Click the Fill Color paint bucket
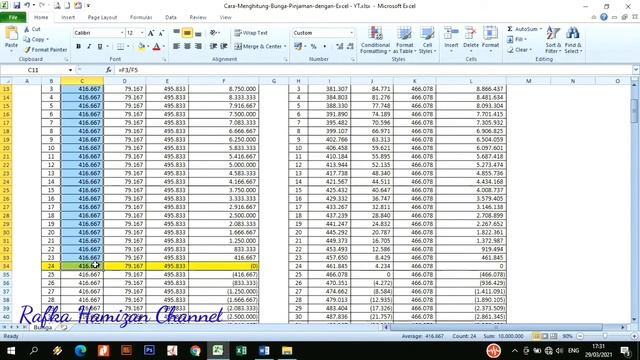Viewport: 640px width, 360px height. 141,47
